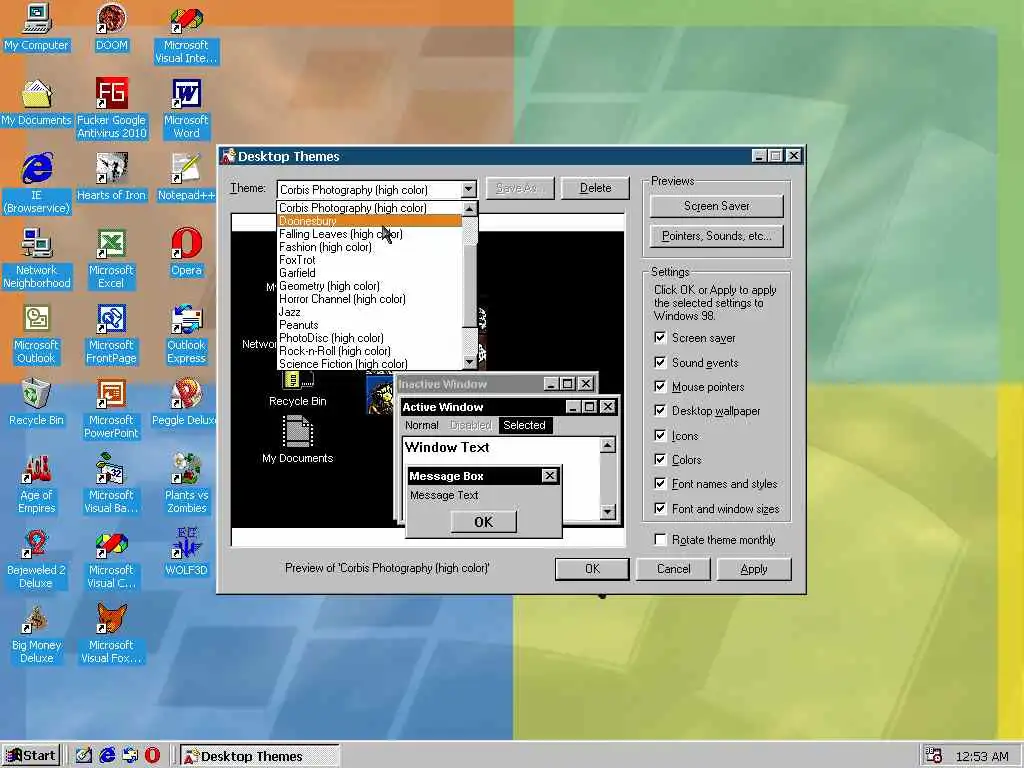This screenshot has width=1024, height=768.
Task: Select the Google Antivirus 2010 shortcut
Action: (x=112, y=109)
